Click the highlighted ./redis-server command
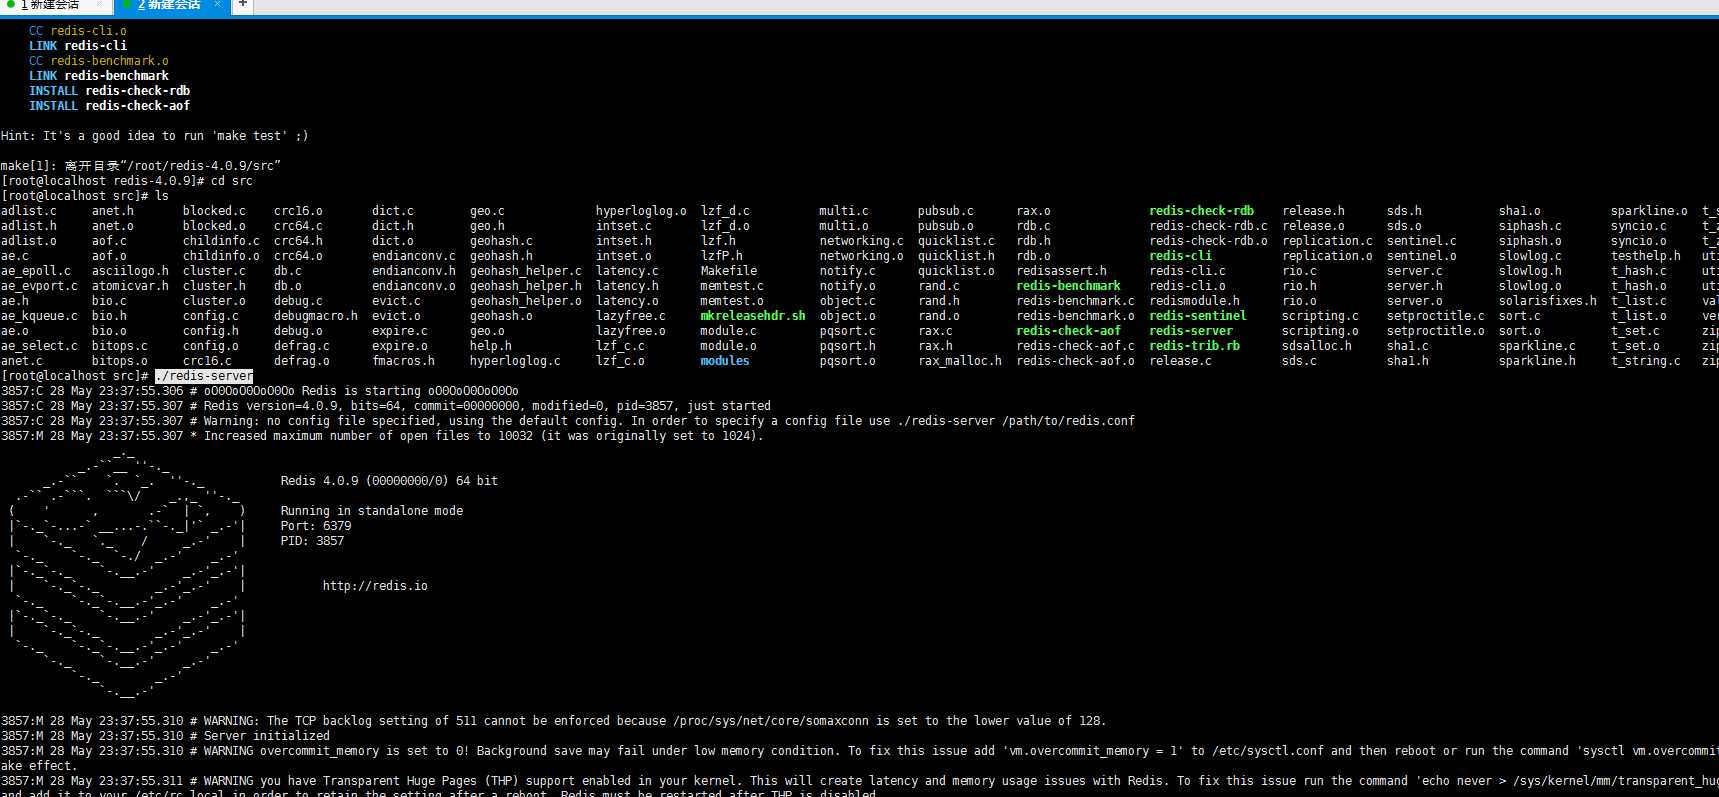The image size is (1719, 797). 204,376
